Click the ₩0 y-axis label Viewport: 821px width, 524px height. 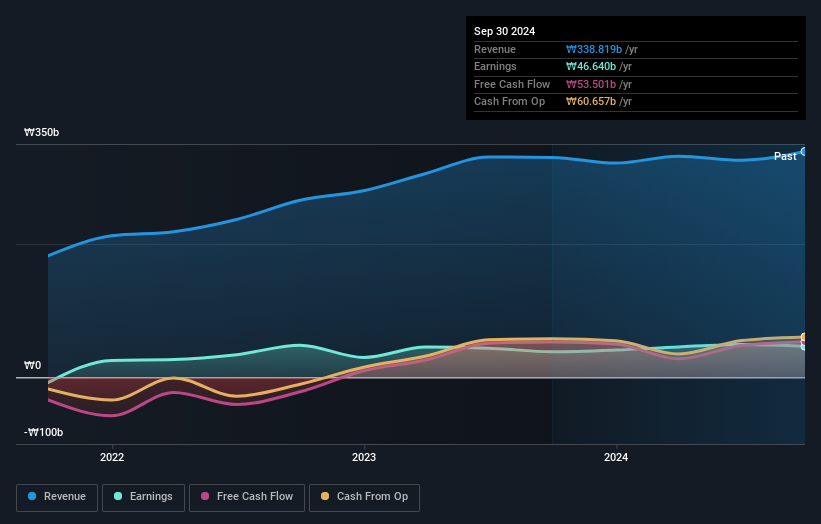[x=32, y=365]
